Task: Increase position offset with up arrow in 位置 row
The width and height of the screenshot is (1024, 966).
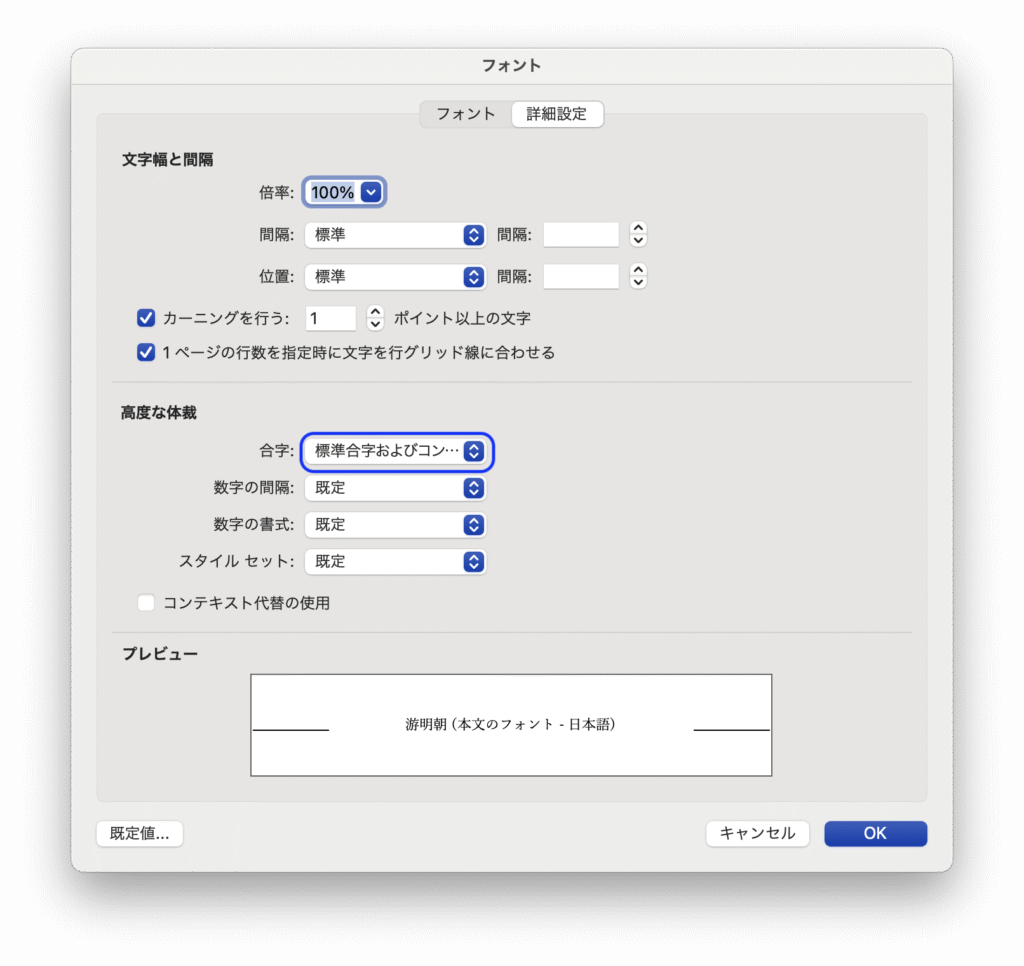Action: pyautogui.click(x=638, y=270)
